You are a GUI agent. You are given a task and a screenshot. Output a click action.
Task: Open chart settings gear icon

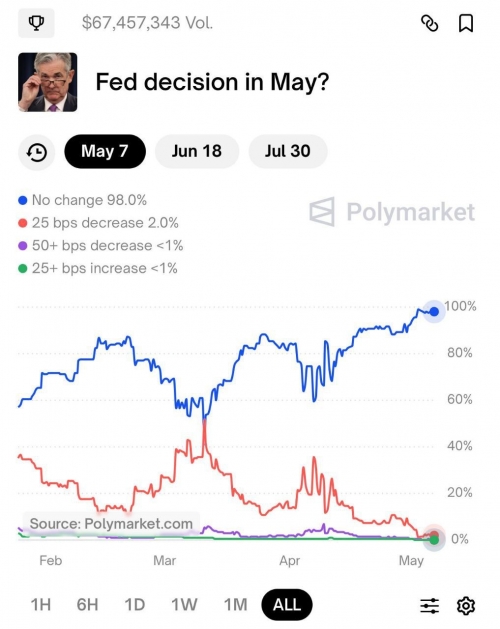(466, 605)
